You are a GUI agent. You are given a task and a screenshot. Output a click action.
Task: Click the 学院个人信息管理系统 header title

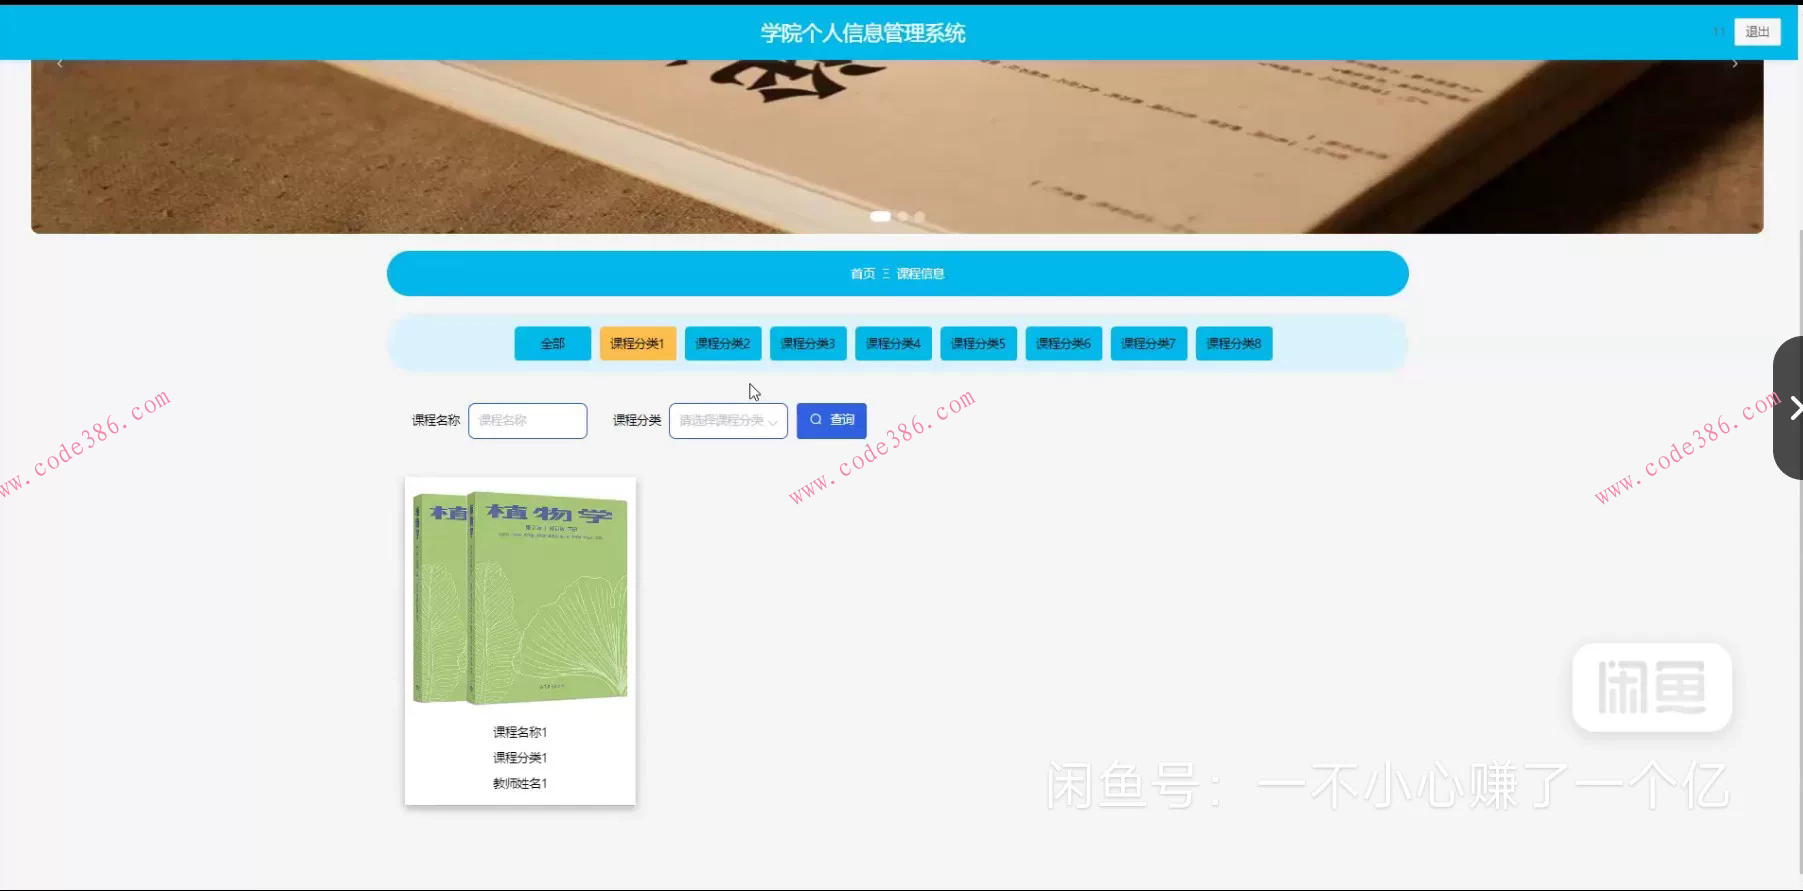863,33
